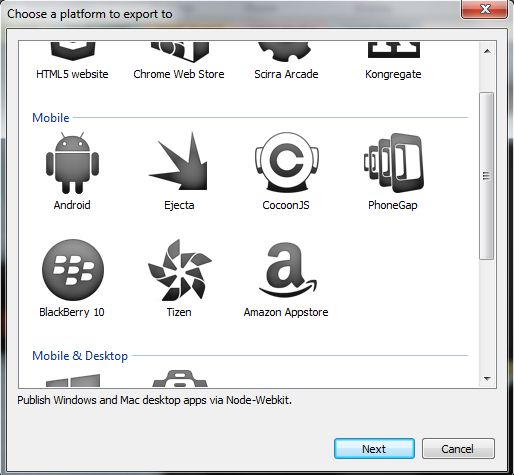The width and height of the screenshot is (514, 475).
Task: Pick the Kongregate platform icon
Action: [394, 50]
